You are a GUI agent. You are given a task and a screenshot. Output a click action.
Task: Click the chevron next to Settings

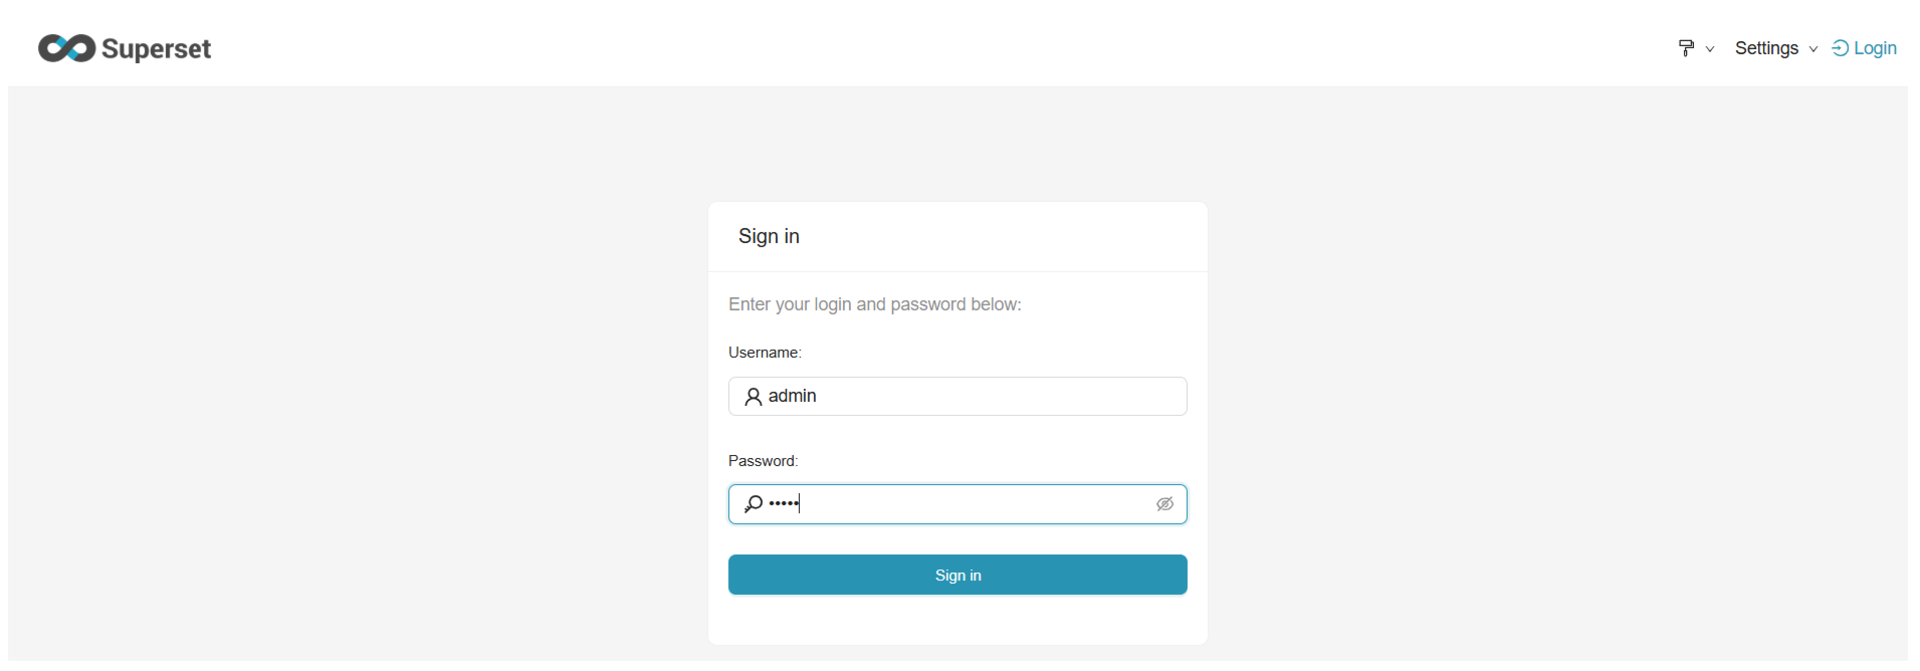[1813, 49]
